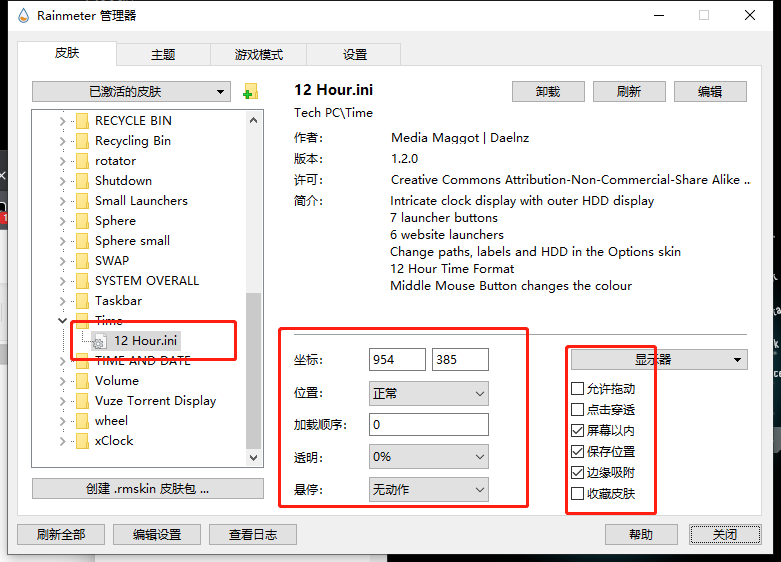Click the X coordinate field showing 954

click(397, 360)
